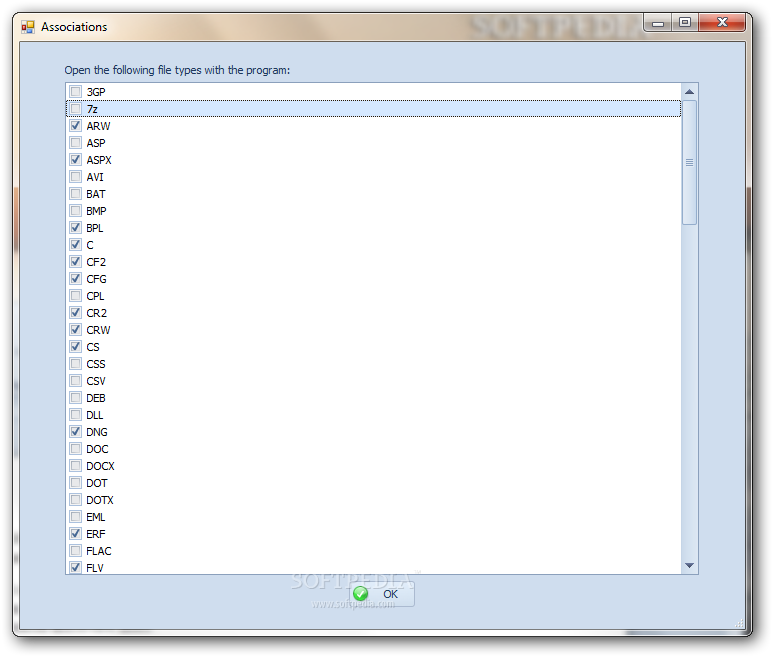
Task: Close the Associations dialog
Action: pyautogui.click(x=722, y=23)
